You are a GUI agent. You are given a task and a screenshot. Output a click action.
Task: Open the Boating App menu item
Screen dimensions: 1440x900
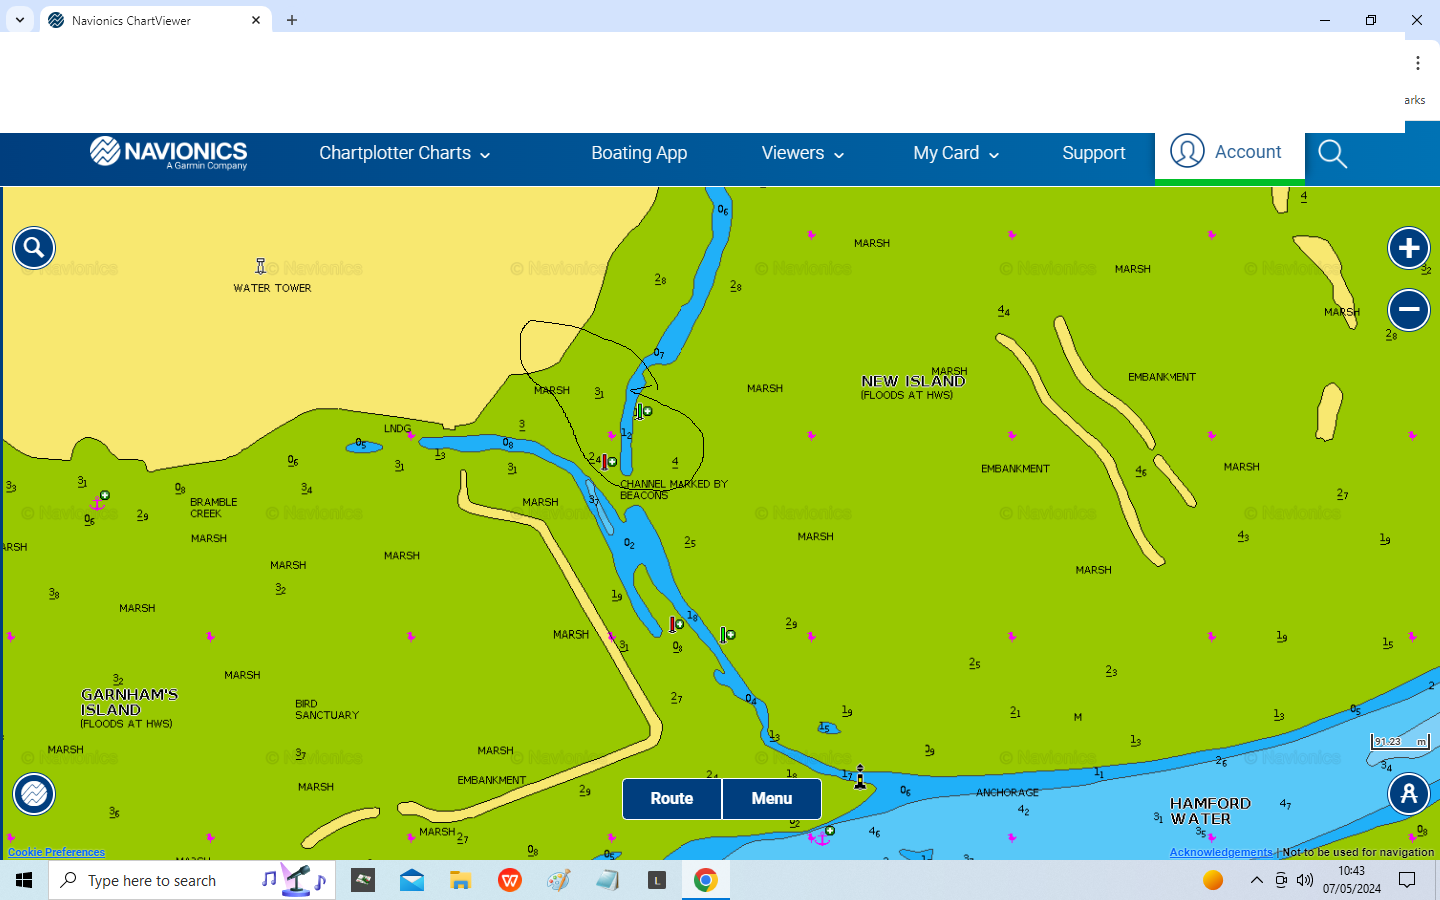639,153
